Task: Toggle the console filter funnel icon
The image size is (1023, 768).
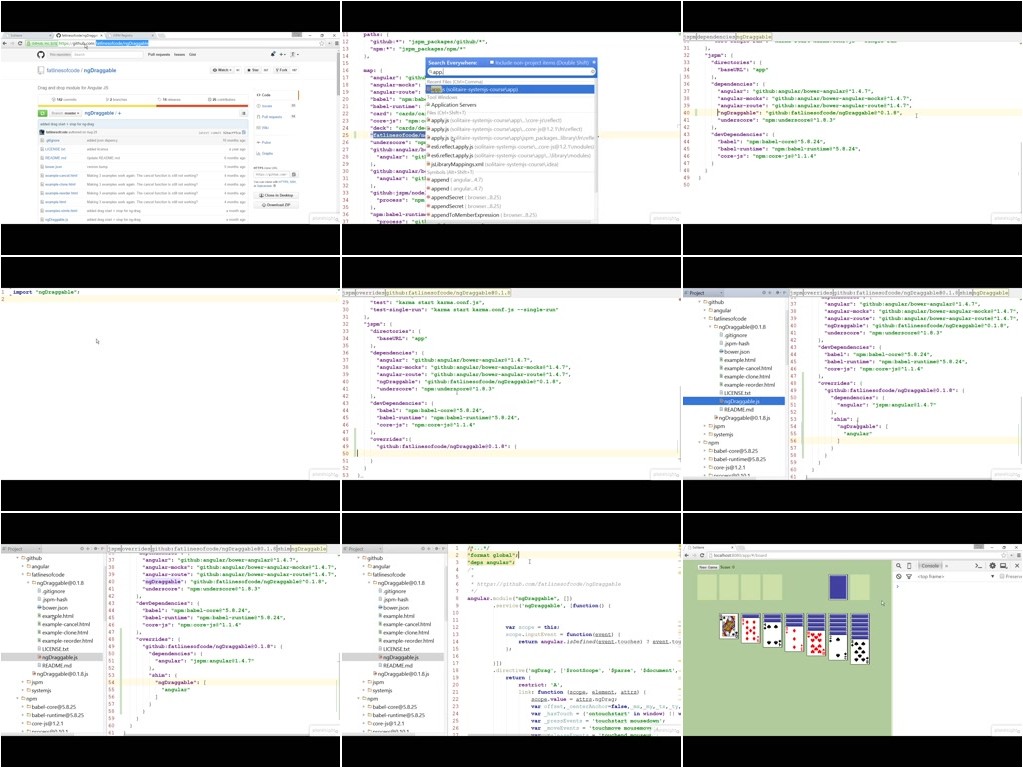Action: 909,577
